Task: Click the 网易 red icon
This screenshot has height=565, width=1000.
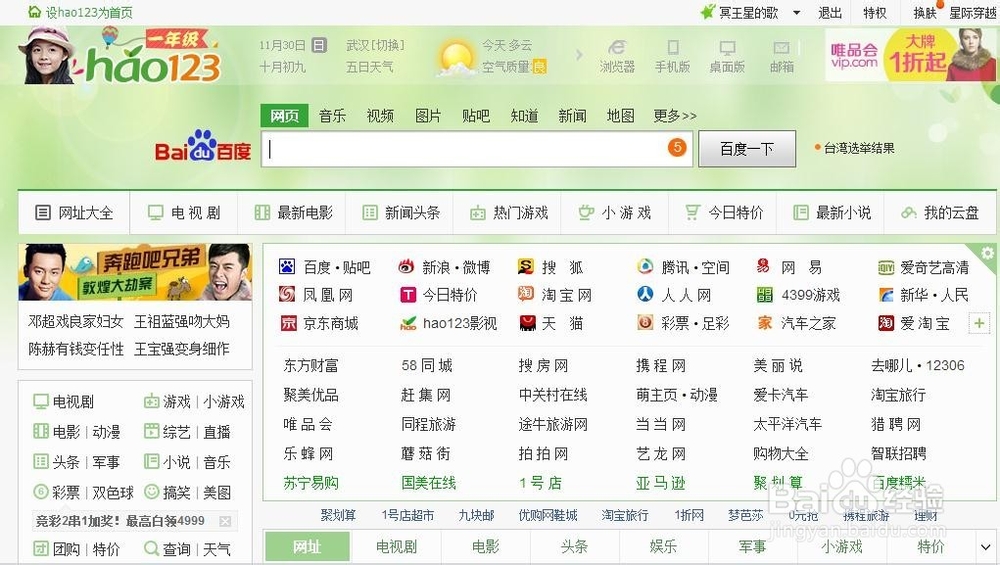Action: pyautogui.click(x=763, y=267)
